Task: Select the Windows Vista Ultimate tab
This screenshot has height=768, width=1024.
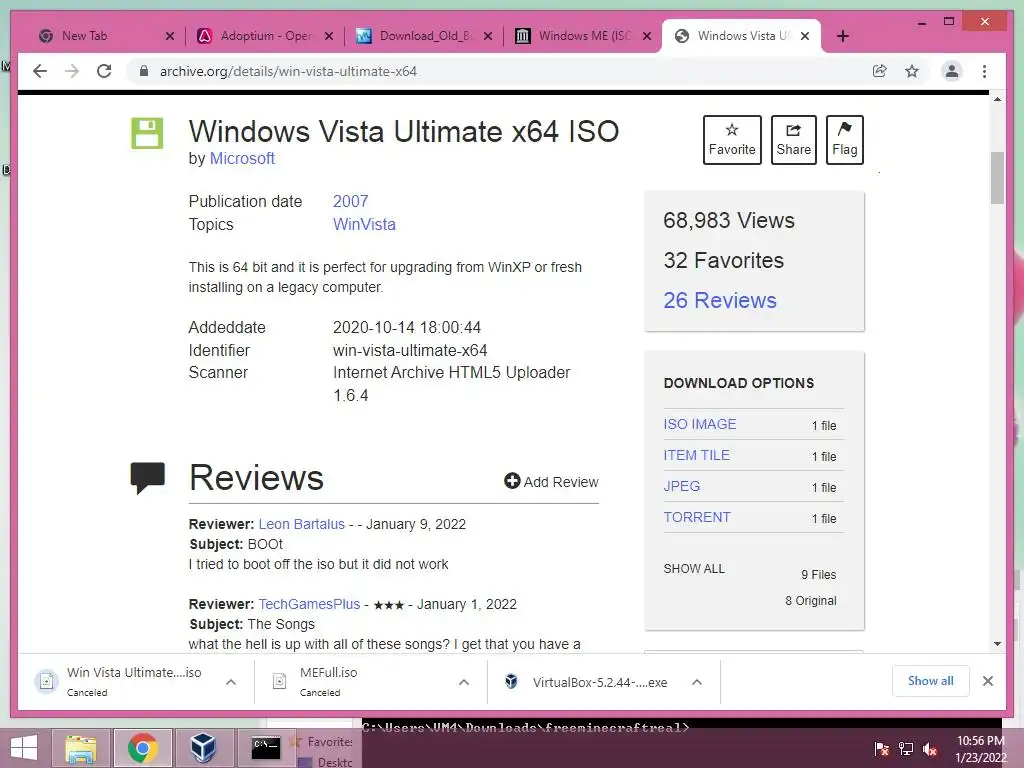Action: tap(743, 36)
